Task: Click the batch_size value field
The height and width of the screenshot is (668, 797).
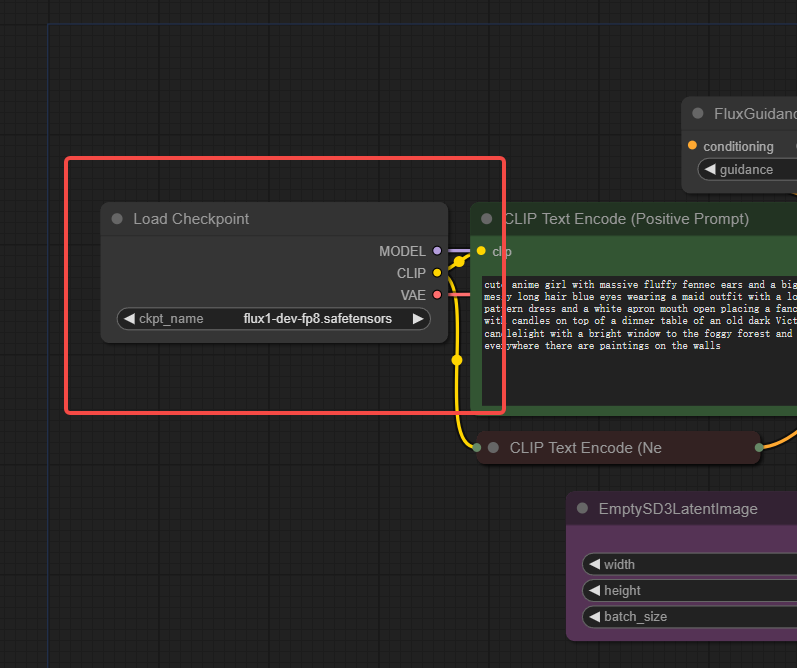Action: [x=690, y=616]
